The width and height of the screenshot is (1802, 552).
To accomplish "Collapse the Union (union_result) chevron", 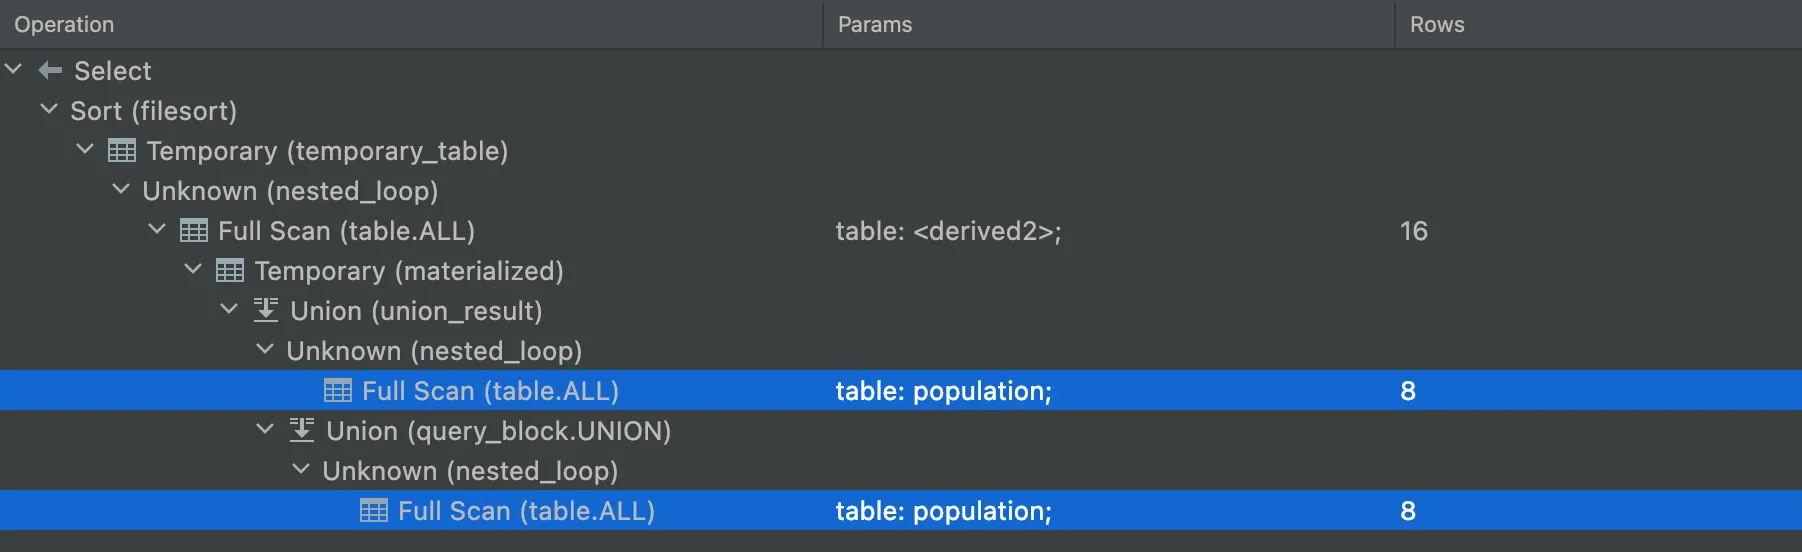I will pos(229,310).
